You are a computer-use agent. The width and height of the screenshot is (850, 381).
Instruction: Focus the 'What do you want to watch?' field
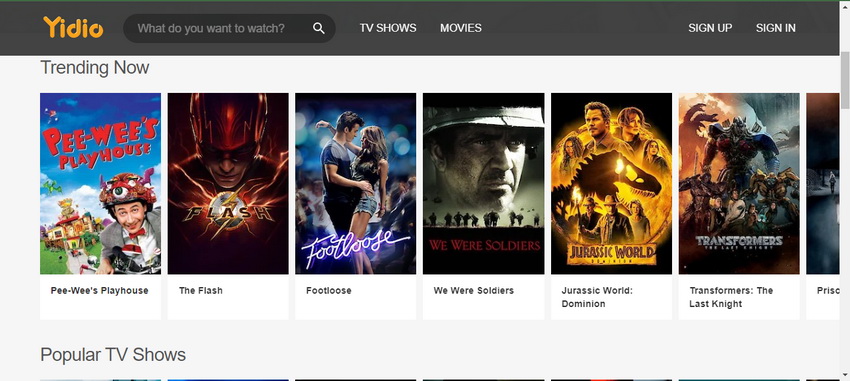(221, 28)
